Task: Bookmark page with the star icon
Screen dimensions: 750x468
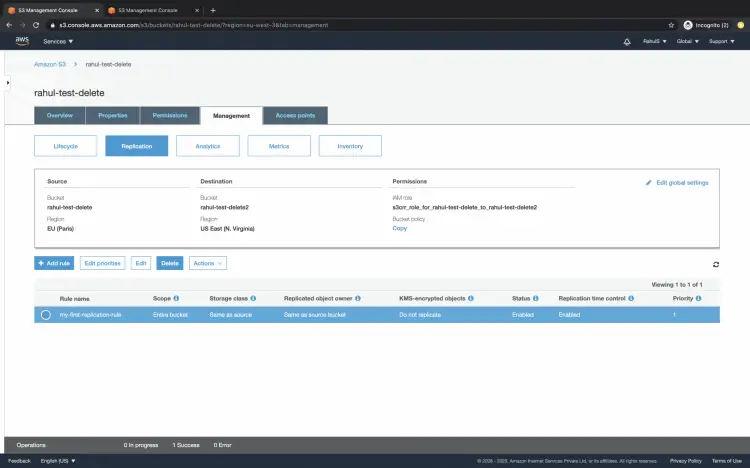Action: coord(671,25)
